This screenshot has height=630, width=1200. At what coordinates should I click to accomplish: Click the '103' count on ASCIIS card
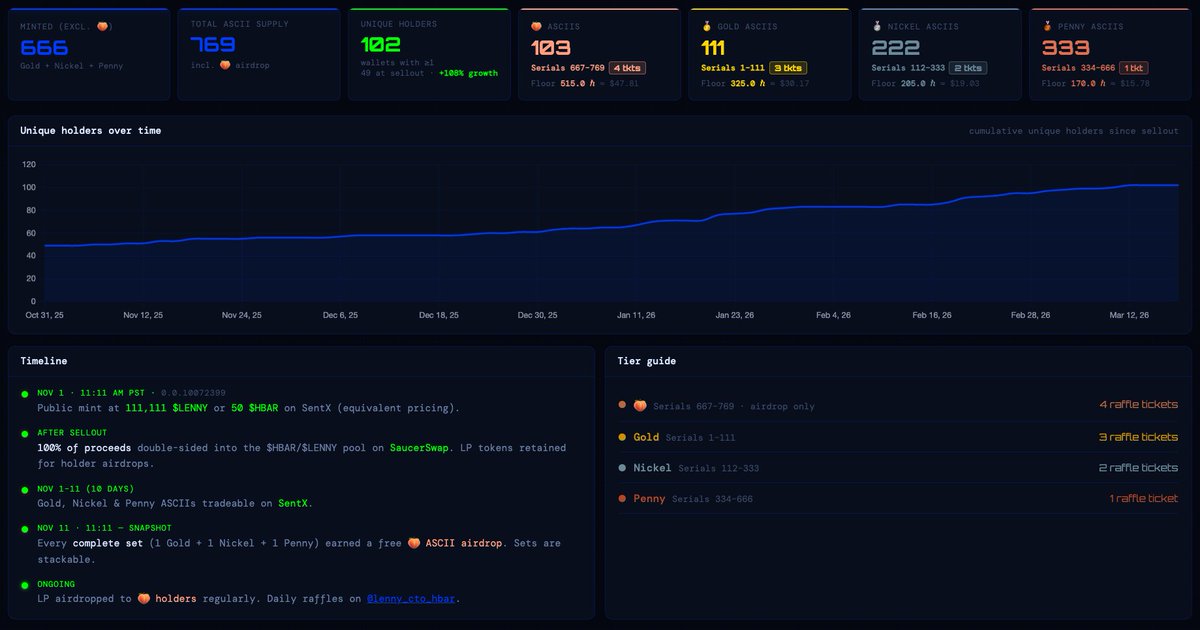[552, 47]
